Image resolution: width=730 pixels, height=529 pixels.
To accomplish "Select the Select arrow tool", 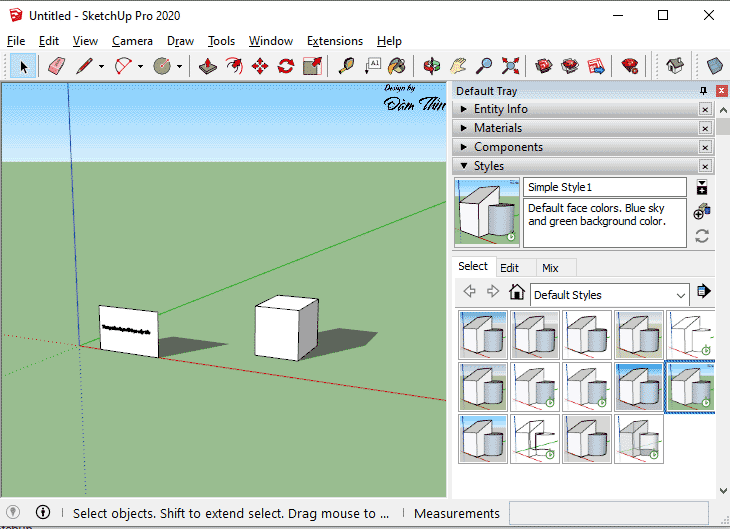I will pos(23,66).
